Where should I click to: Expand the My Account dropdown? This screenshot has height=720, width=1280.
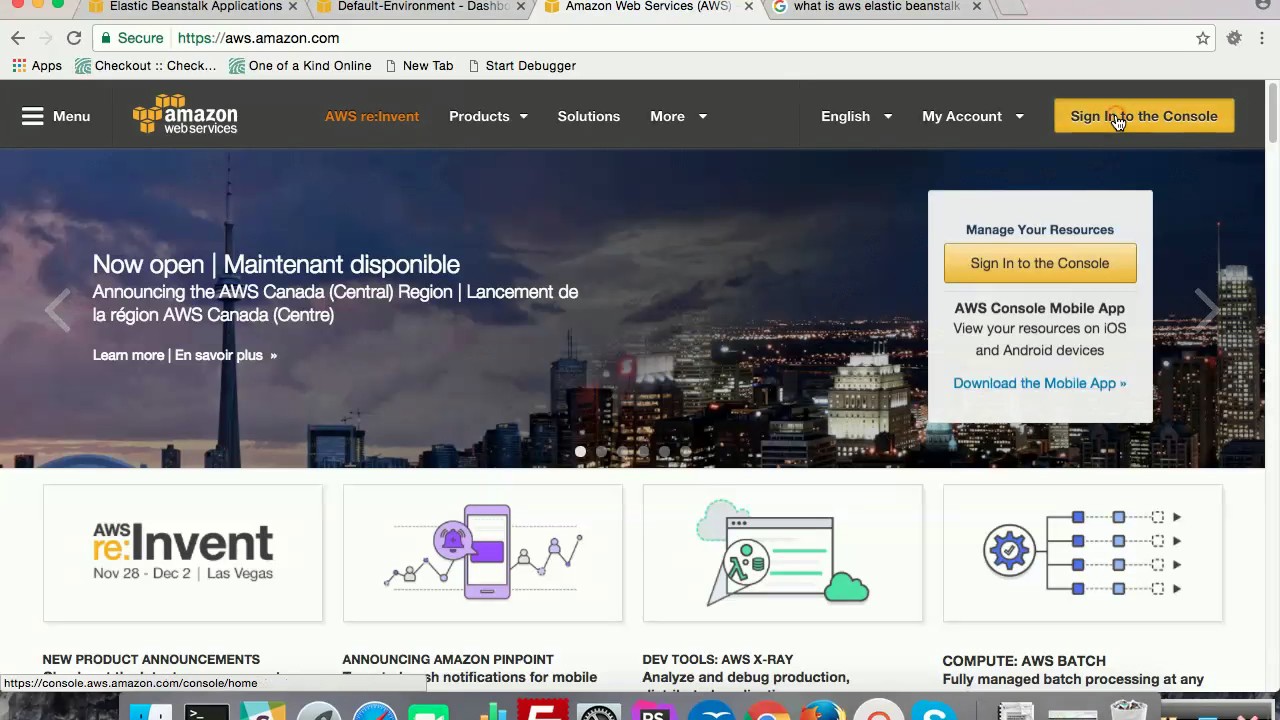972,116
